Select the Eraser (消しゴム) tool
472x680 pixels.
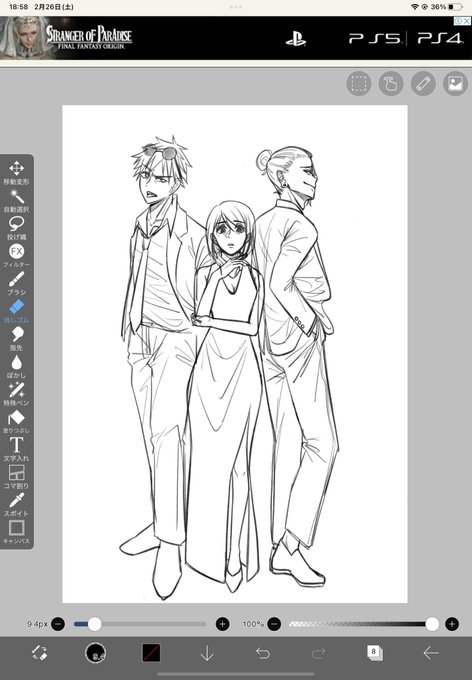(16, 311)
